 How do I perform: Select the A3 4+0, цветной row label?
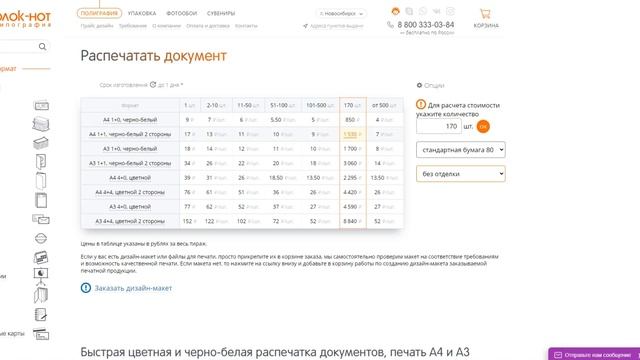coord(130,207)
